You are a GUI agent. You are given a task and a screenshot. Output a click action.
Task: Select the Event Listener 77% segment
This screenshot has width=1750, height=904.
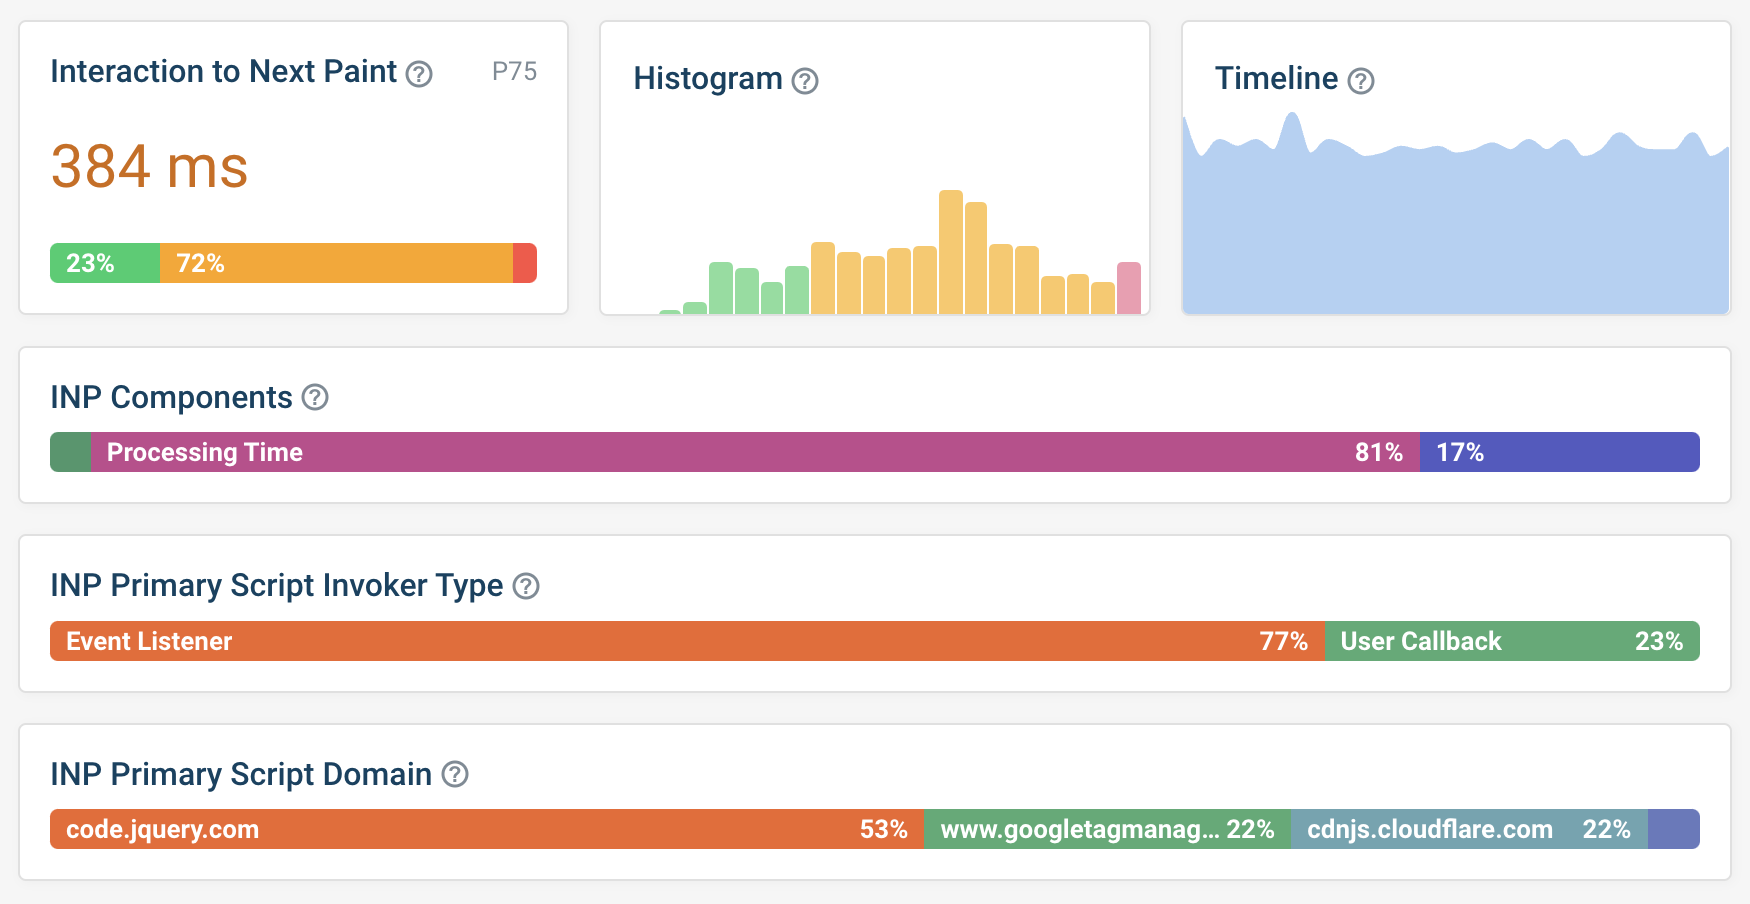(687, 641)
